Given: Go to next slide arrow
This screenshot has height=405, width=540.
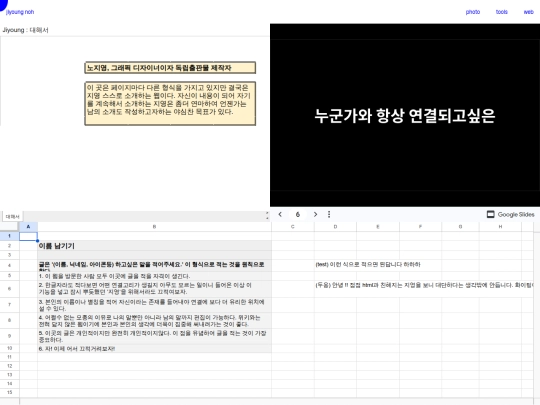Looking at the screenshot, I should [x=315, y=214].
